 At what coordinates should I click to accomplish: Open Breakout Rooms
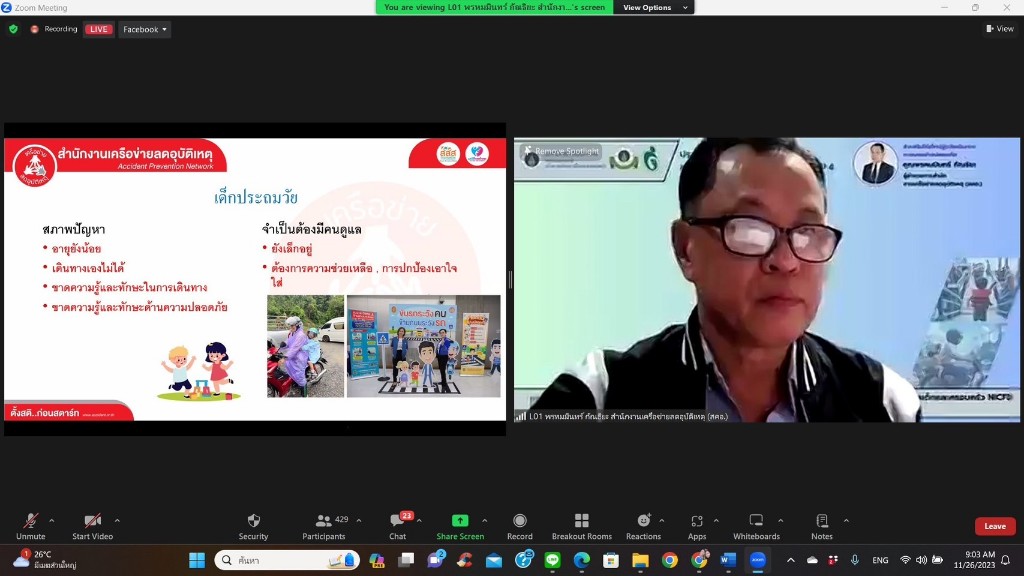click(x=582, y=526)
